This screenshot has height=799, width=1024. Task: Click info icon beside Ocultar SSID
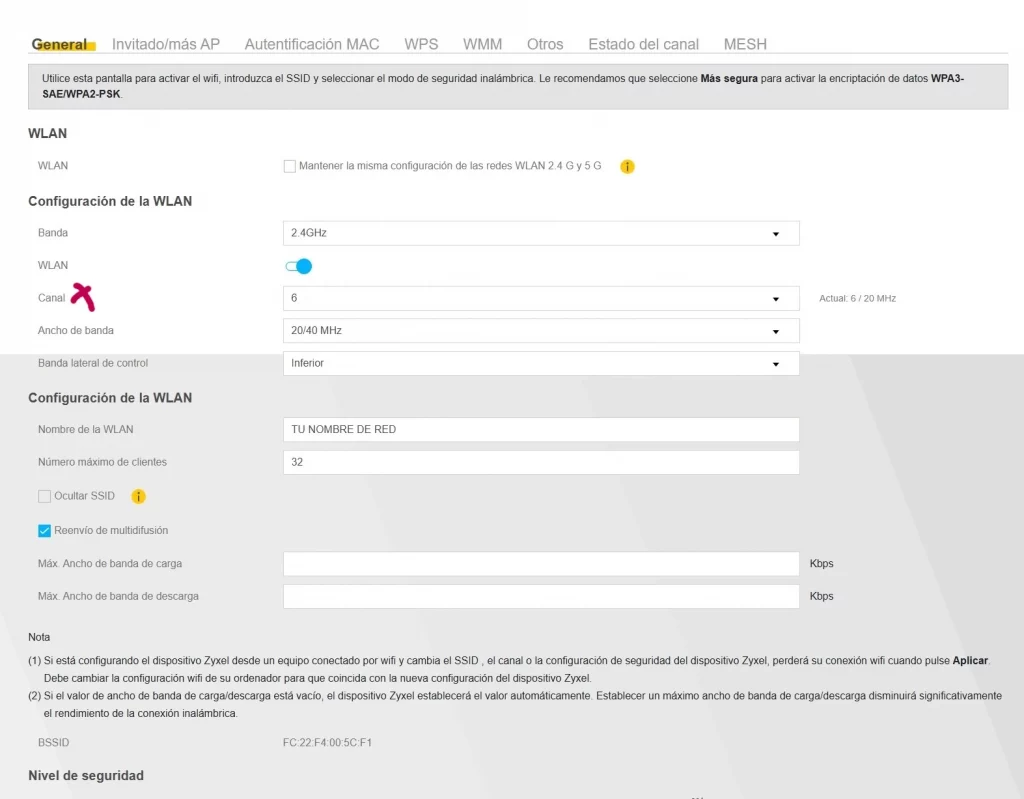click(139, 496)
